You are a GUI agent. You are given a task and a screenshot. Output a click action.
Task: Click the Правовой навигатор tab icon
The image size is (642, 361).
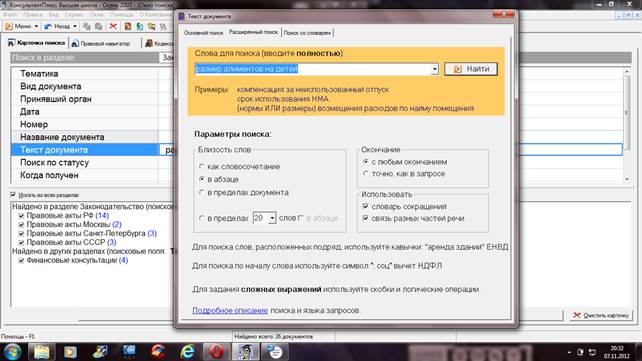[75, 43]
